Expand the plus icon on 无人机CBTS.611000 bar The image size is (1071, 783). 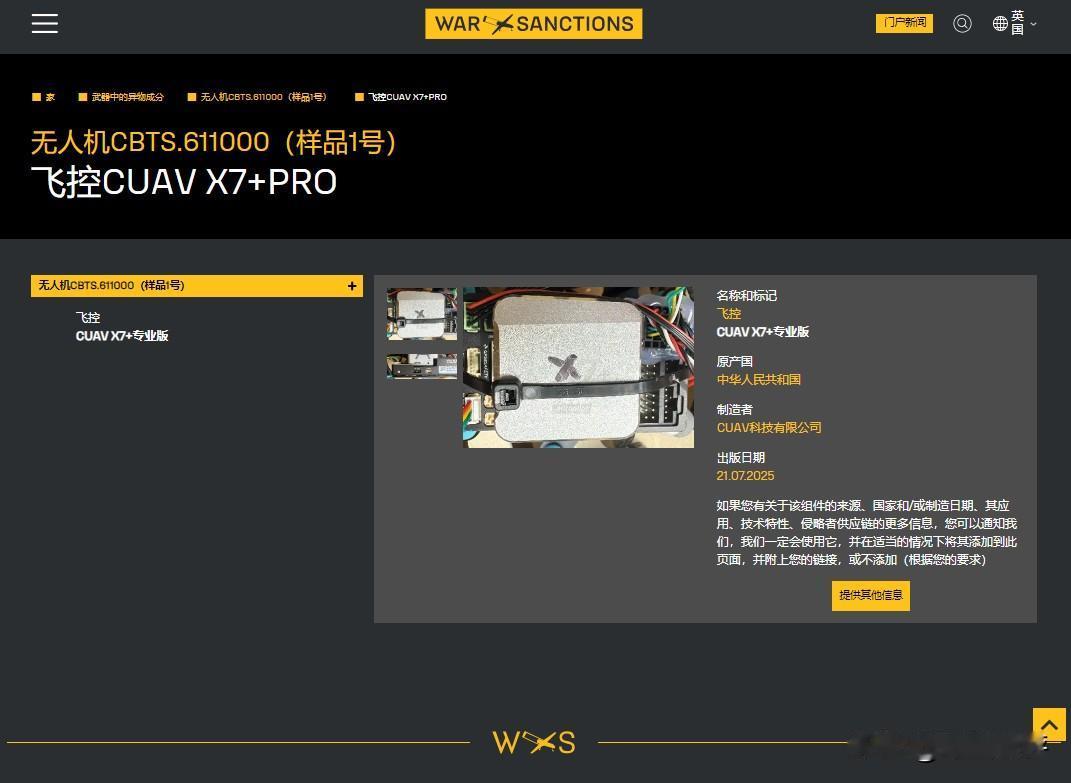pos(352,286)
